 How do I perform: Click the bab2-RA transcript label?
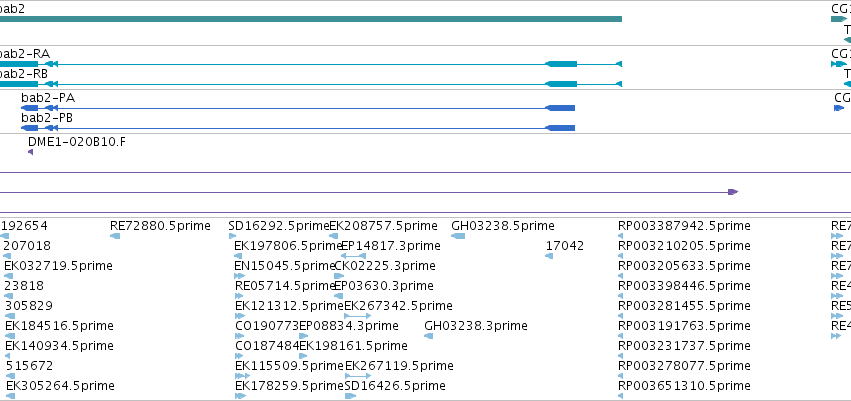coord(25,54)
